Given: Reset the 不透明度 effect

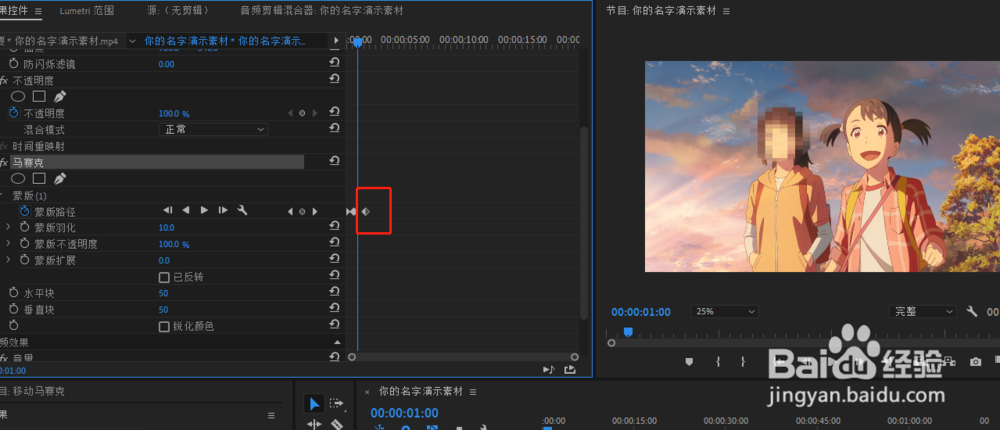Looking at the screenshot, I should tap(334, 80).
